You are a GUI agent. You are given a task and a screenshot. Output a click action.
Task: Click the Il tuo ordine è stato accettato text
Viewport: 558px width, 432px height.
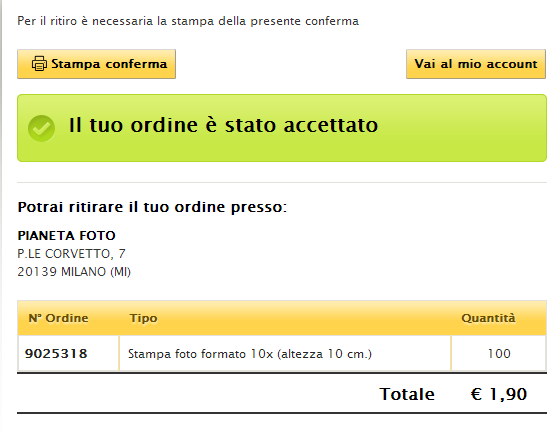223,125
